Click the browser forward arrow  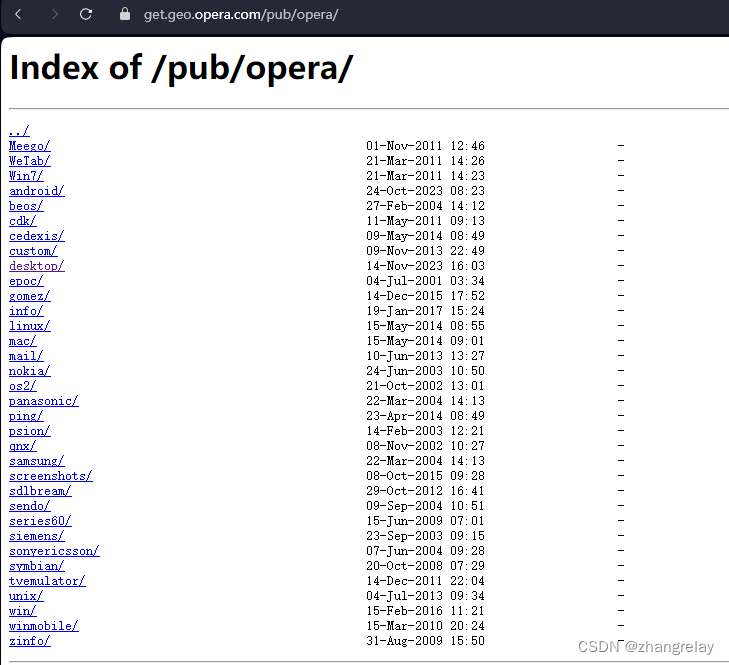pos(55,14)
